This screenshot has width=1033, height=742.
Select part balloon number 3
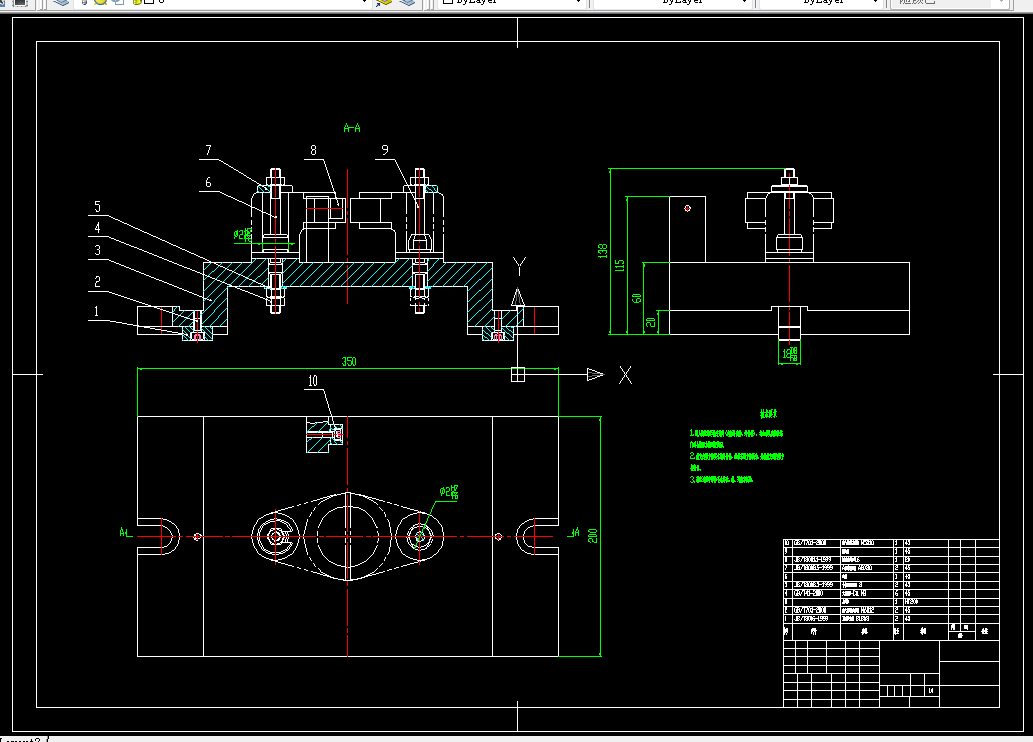pos(98,250)
